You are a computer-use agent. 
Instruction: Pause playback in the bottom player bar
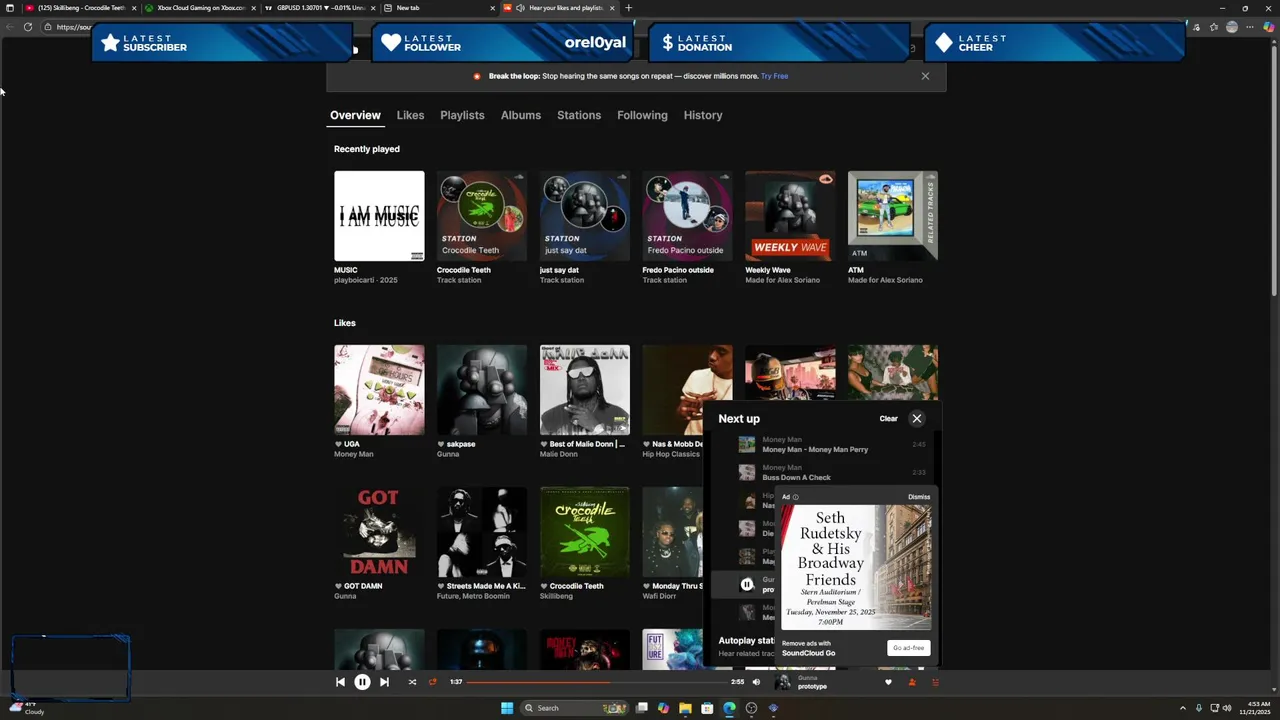tap(362, 682)
